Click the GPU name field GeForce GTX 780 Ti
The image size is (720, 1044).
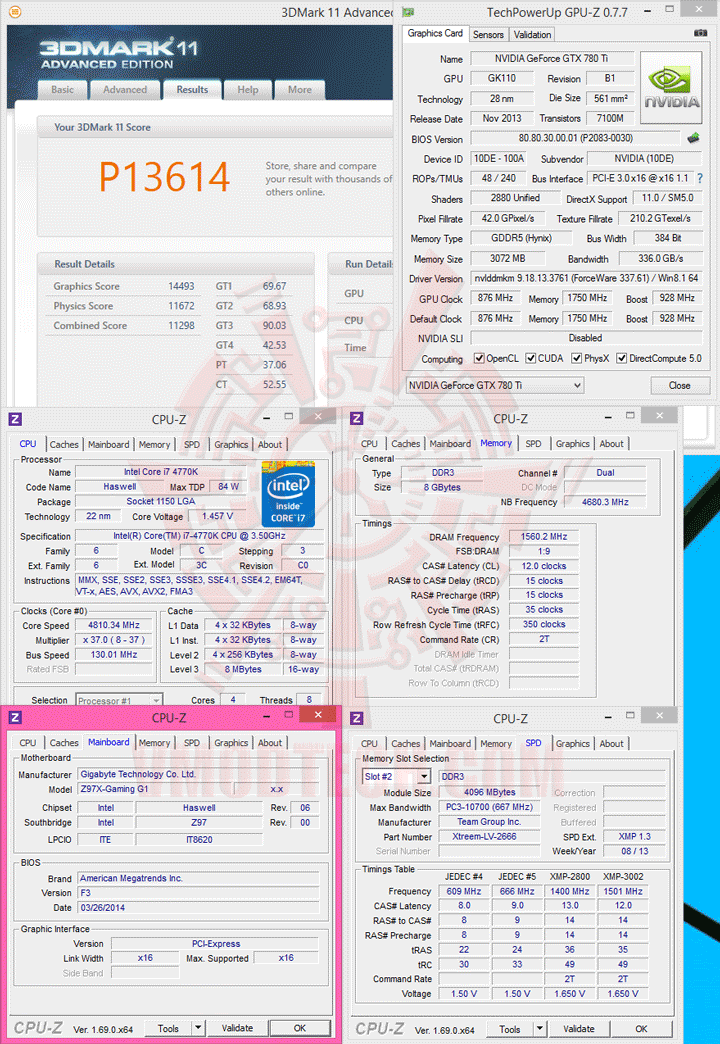(x=551, y=59)
